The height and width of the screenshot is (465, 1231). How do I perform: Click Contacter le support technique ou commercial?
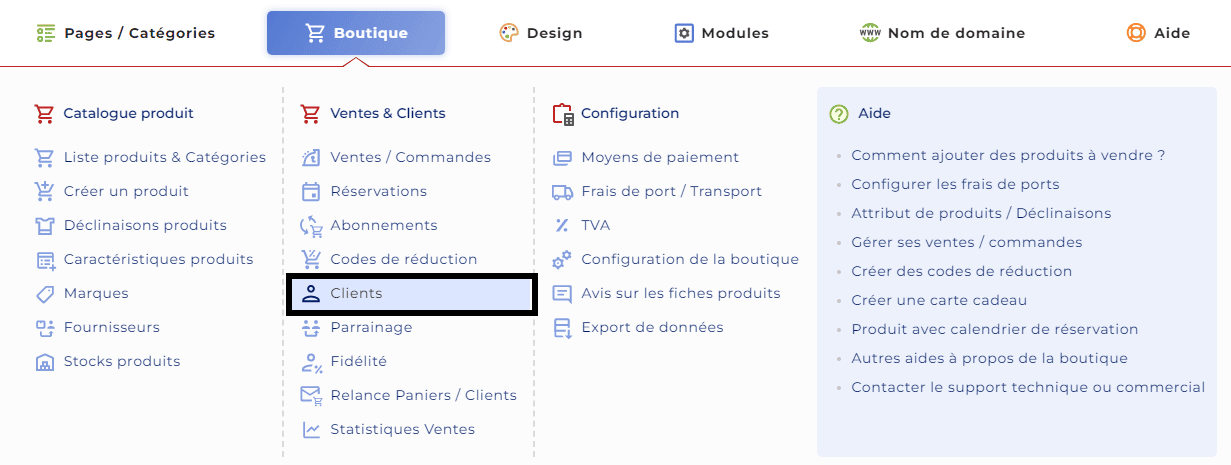pyautogui.click(x=1027, y=387)
